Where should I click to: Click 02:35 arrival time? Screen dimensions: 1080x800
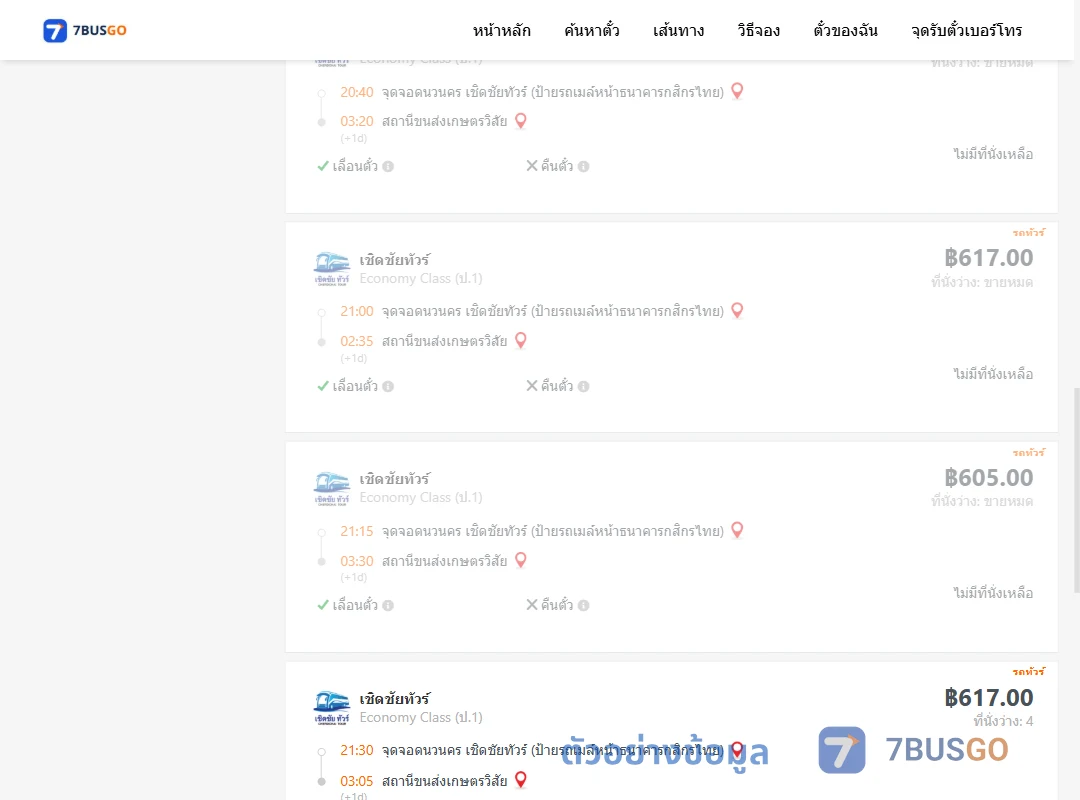coord(357,341)
